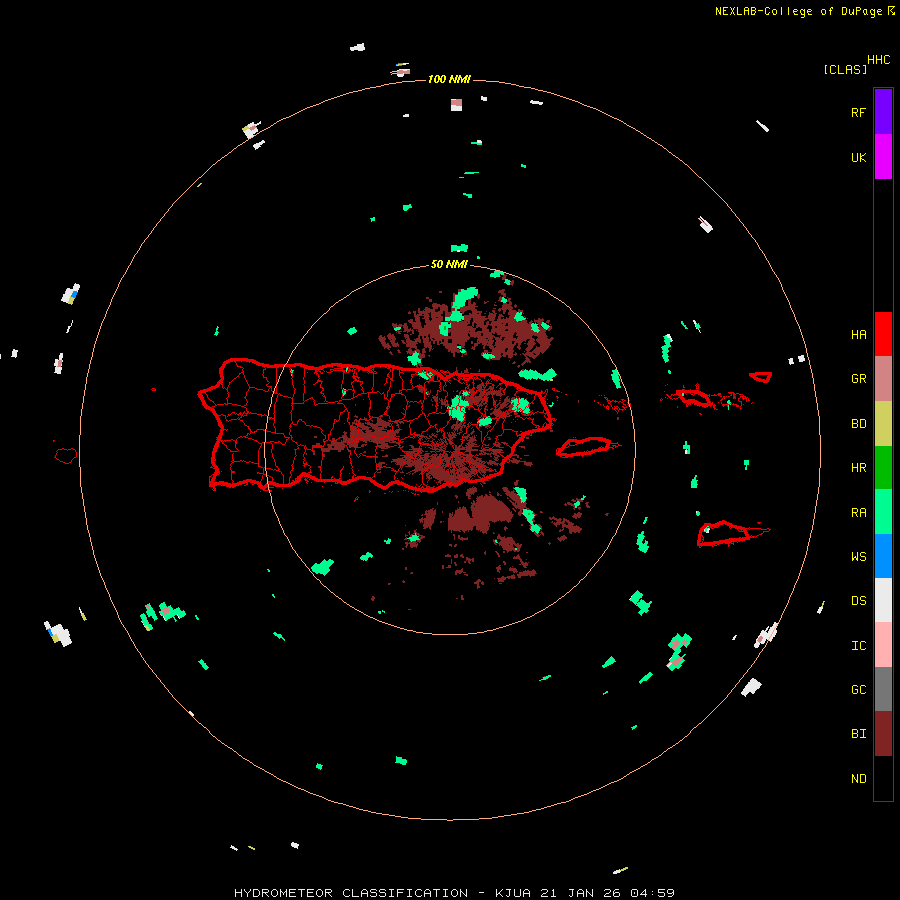900x900 pixels.
Task: Click the HR dark green legend swatch
Action: click(883, 468)
